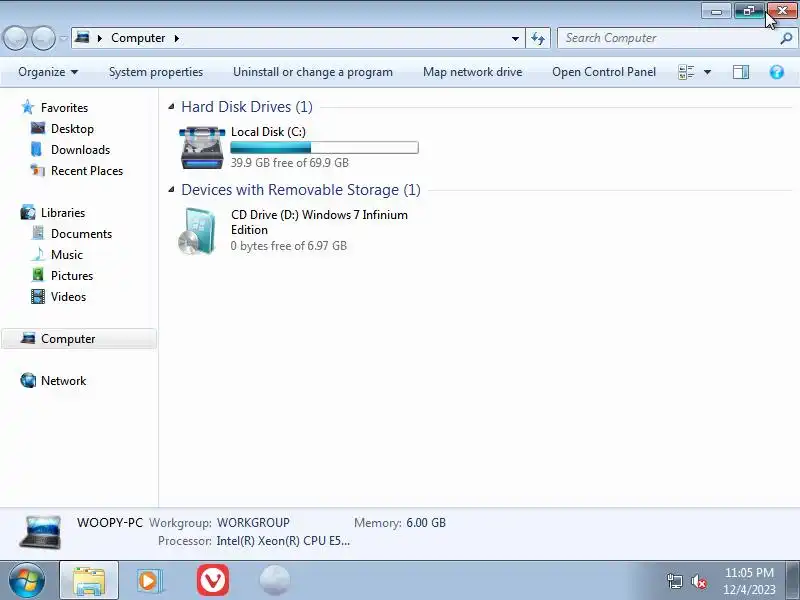Select Favorites in the navigation pane

[x=64, y=108]
